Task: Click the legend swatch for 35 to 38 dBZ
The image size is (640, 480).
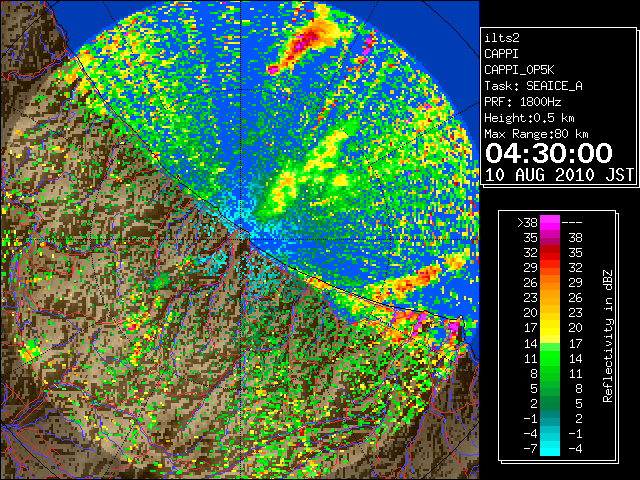Action: (x=550, y=238)
